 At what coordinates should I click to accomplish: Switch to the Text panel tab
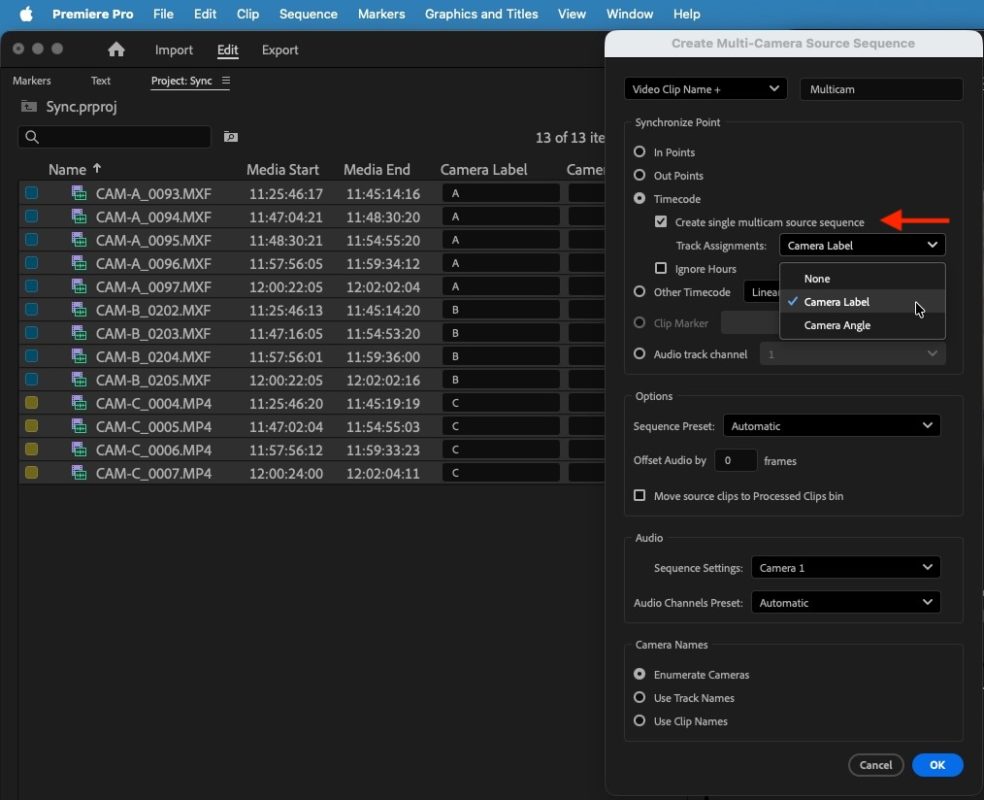(x=100, y=80)
